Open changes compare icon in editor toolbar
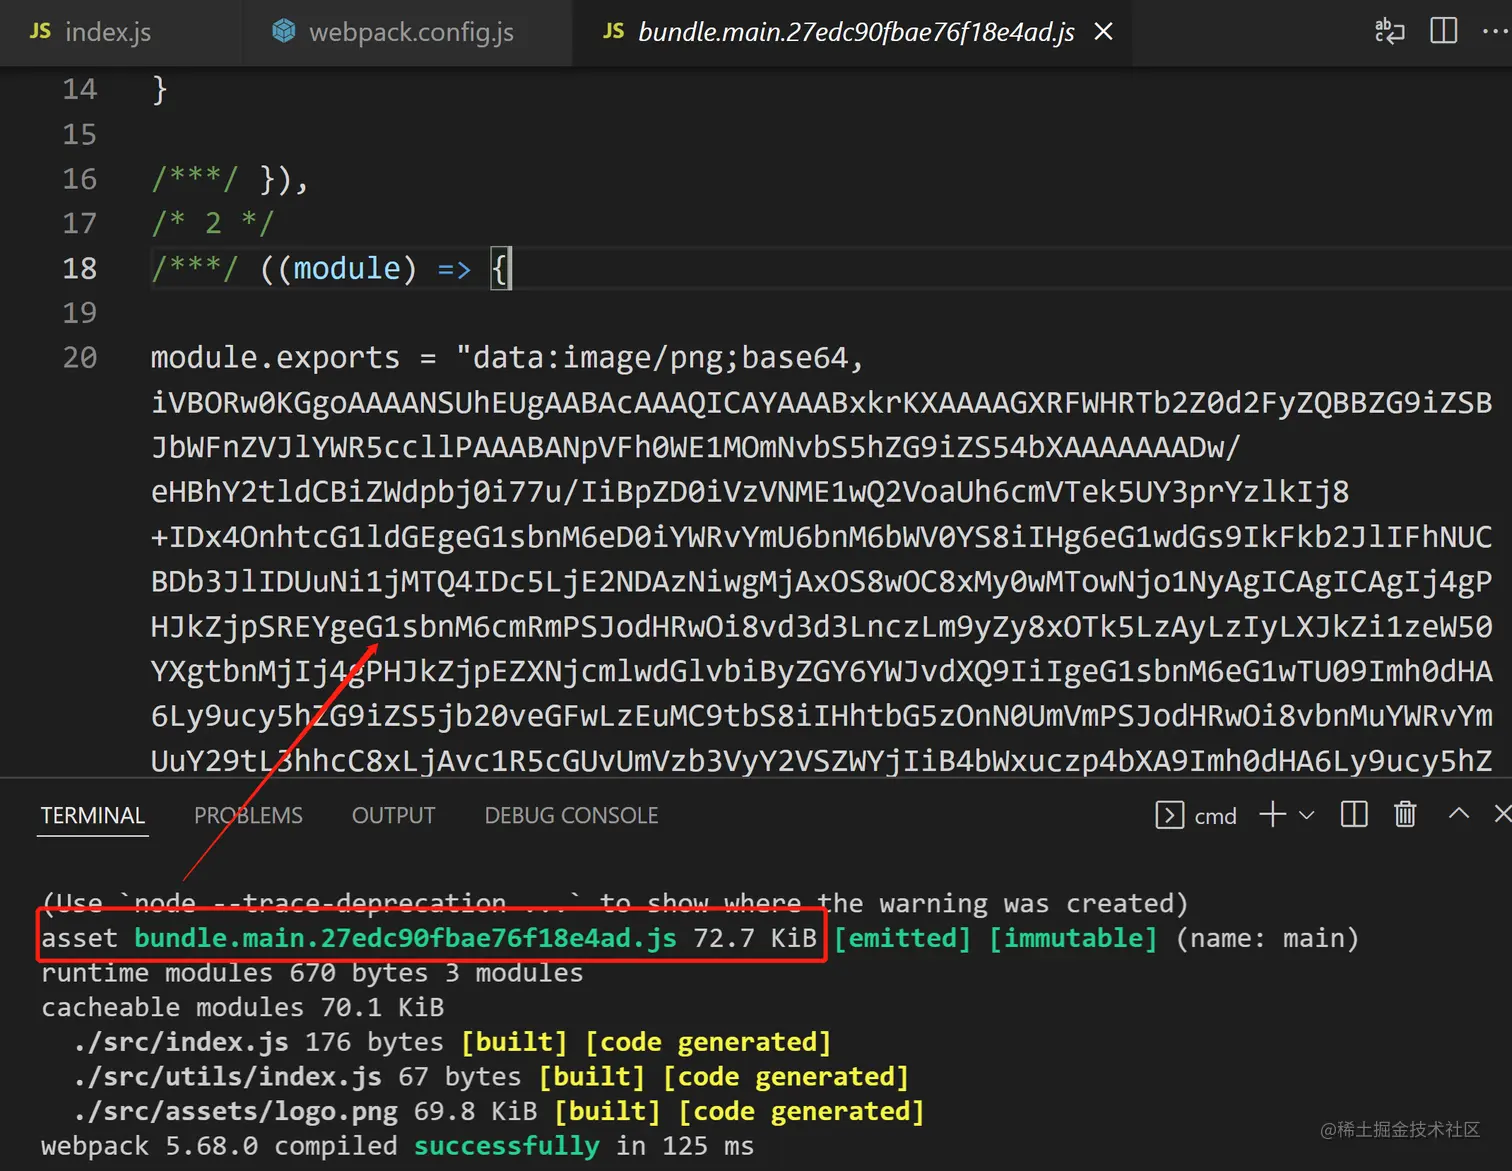The height and width of the screenshot is (1171, 1512). click(x=1390, y=31)
